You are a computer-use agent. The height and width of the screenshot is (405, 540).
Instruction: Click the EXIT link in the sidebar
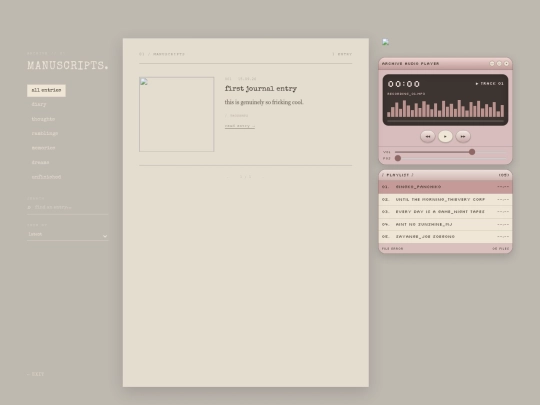[x=35, y=374]
